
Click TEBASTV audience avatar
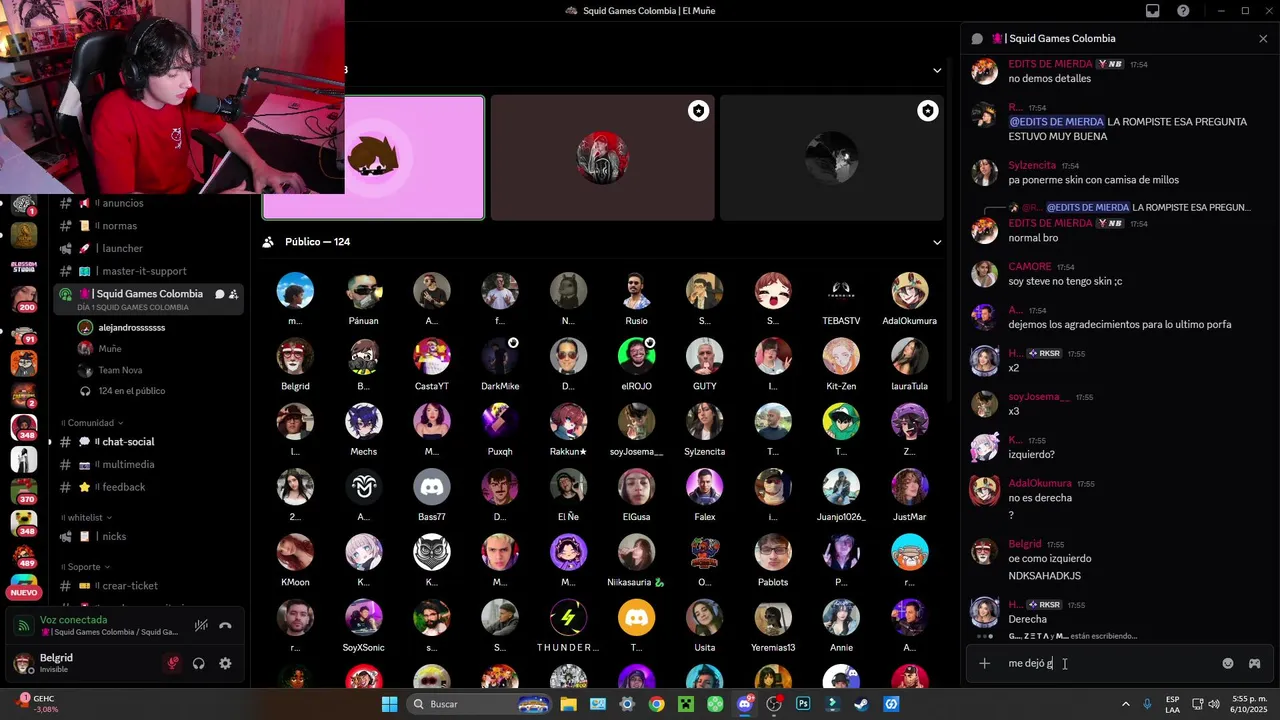(841, 291)
